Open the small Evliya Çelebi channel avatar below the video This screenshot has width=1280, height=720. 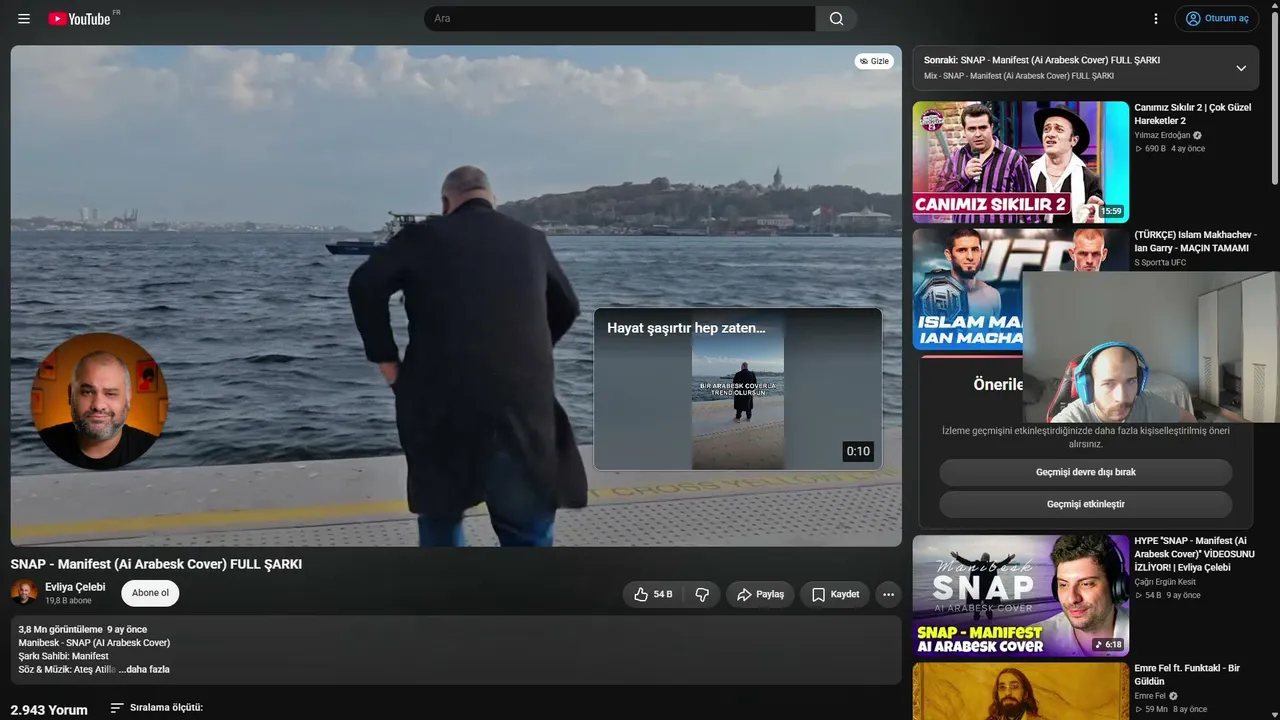pyautogui.click(x=24, y=593)
